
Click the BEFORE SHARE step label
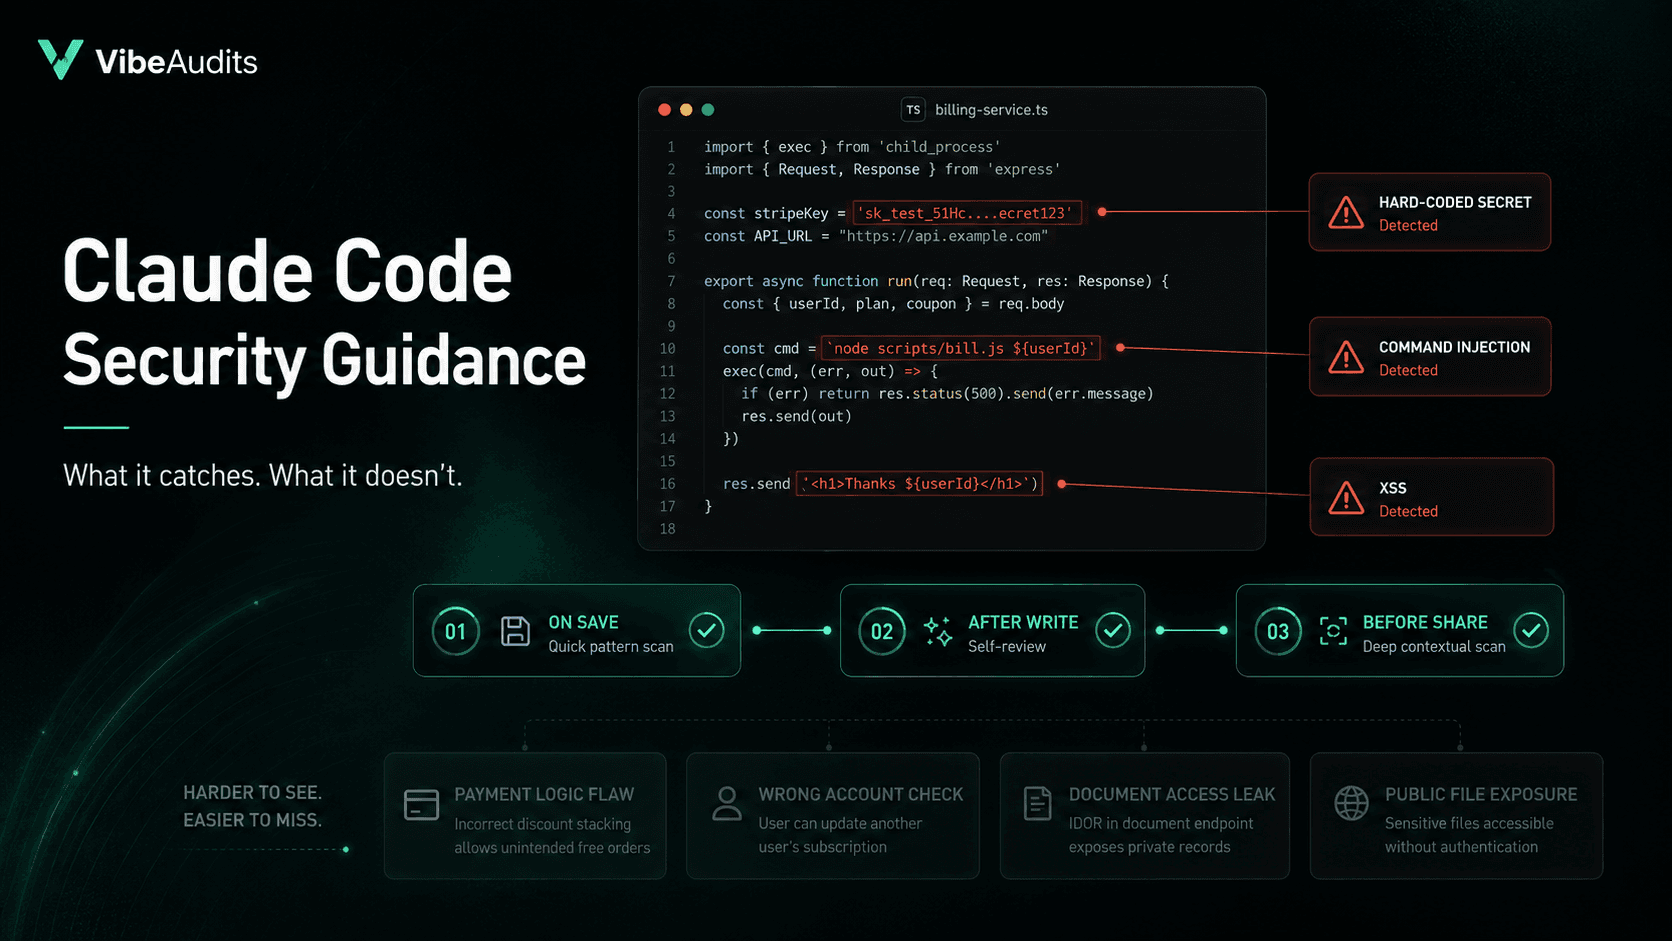click(1425, 622)
